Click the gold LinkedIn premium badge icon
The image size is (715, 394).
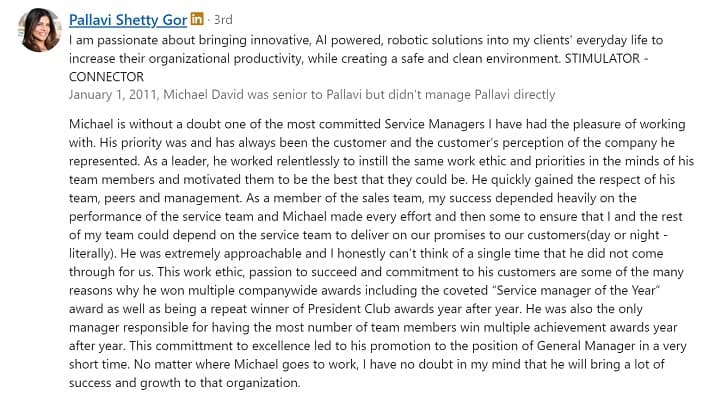[197, 19]
